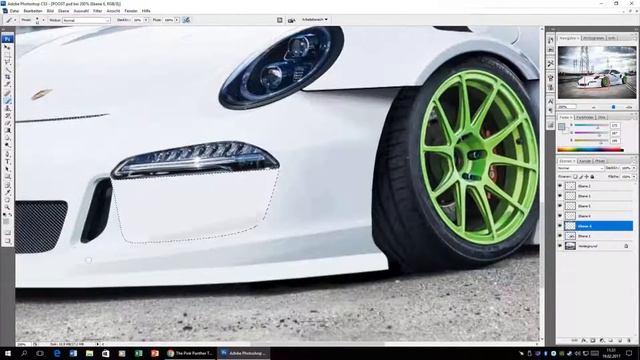Open the Fläche fill arrow
This screenshot has height=360, width=640.
[633, 177]
